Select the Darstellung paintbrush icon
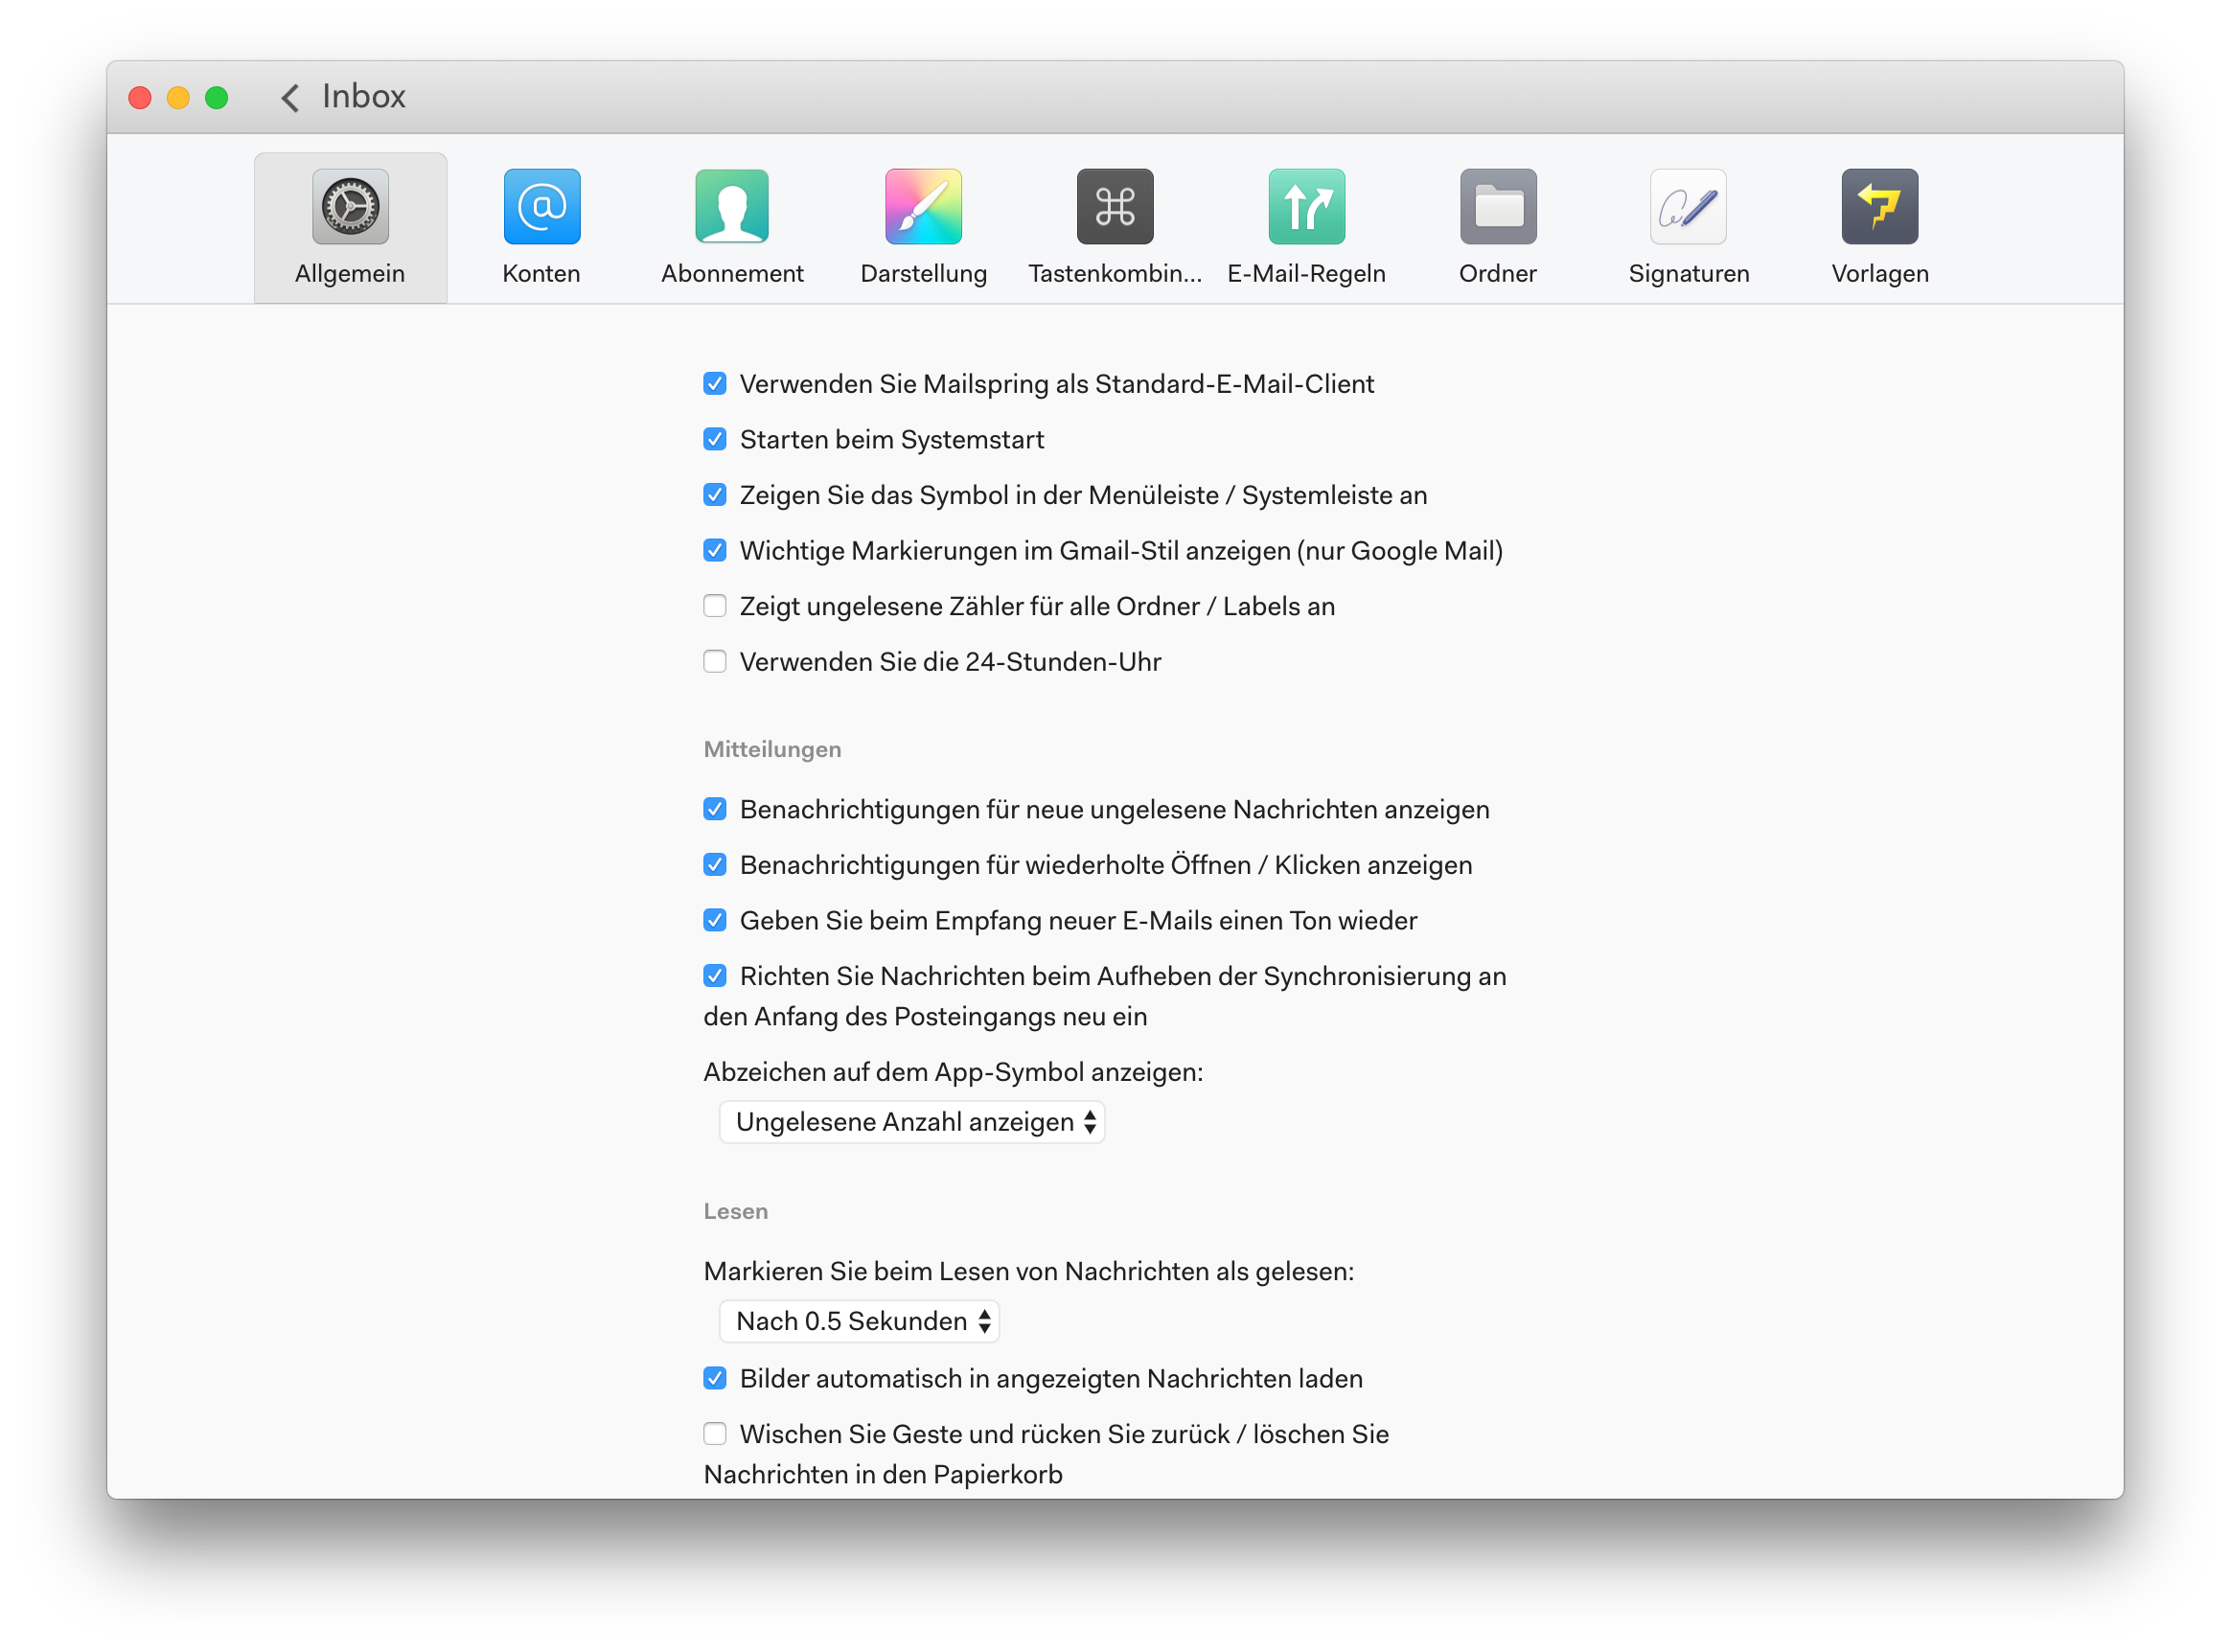Screen dimensions: 2231x1652 point(923,207)
